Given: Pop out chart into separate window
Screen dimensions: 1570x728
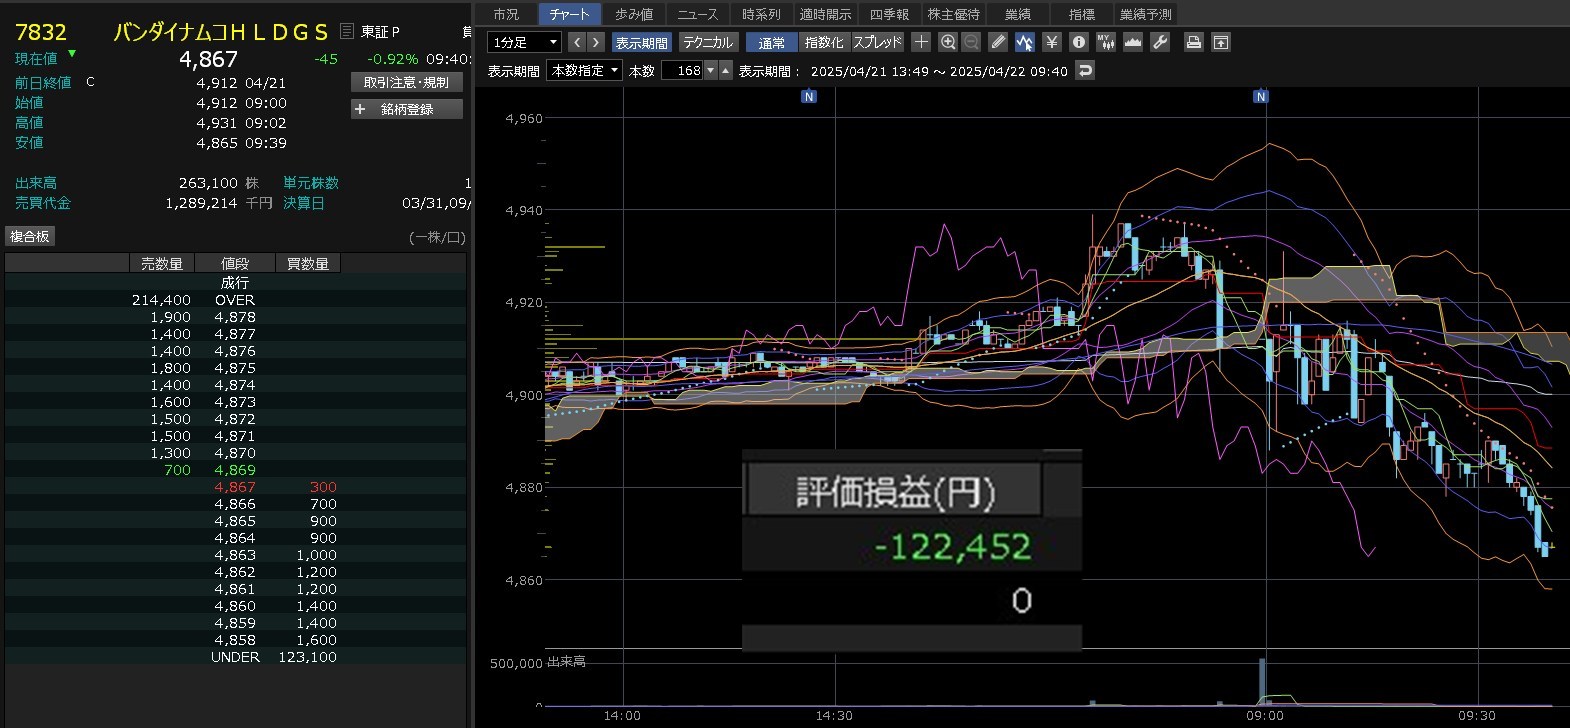Looking at the screenshot, I should click(1220, 42).
